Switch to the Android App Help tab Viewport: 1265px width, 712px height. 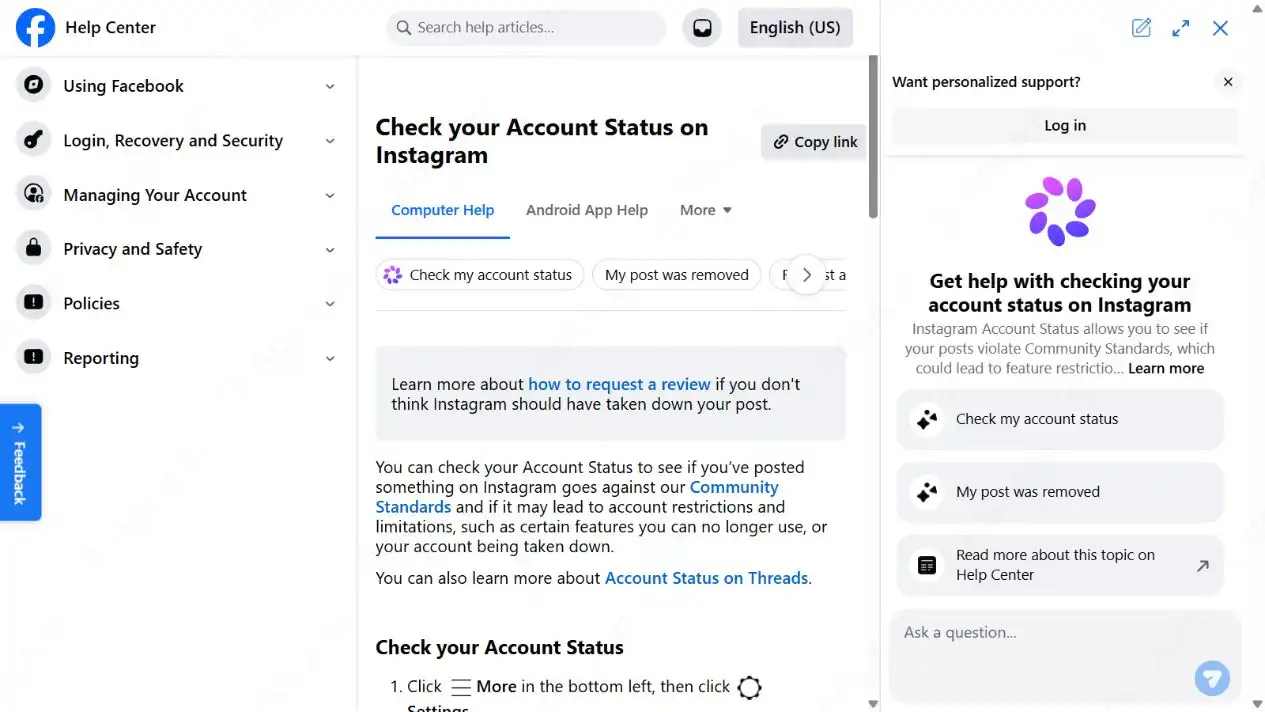[587, 210]
